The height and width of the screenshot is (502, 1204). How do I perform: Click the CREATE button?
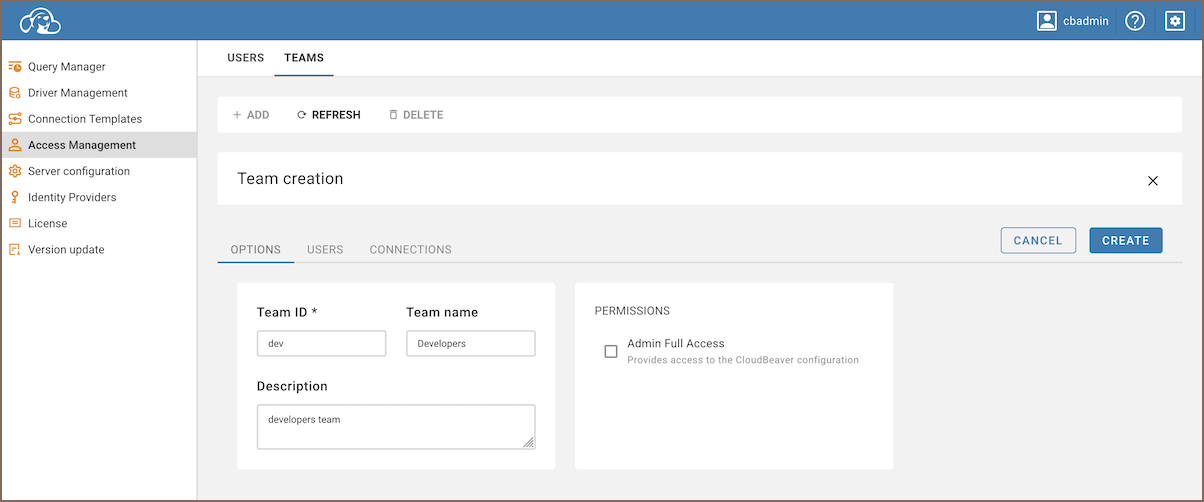coord(1126,240)
